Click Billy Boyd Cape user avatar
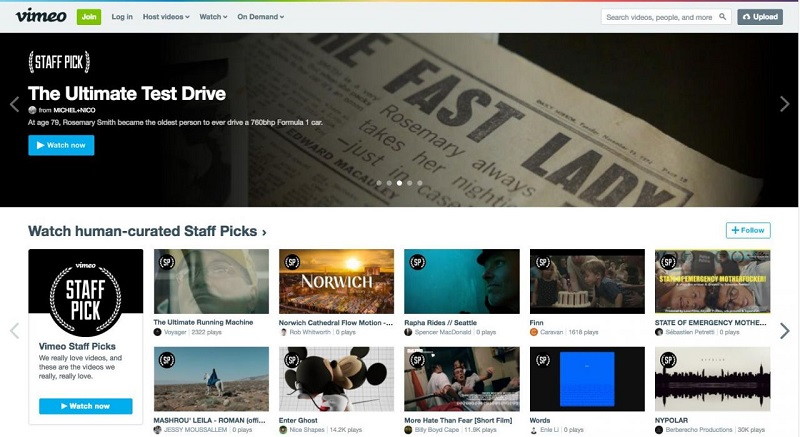The image size is (800, 437). coord(408,430)
